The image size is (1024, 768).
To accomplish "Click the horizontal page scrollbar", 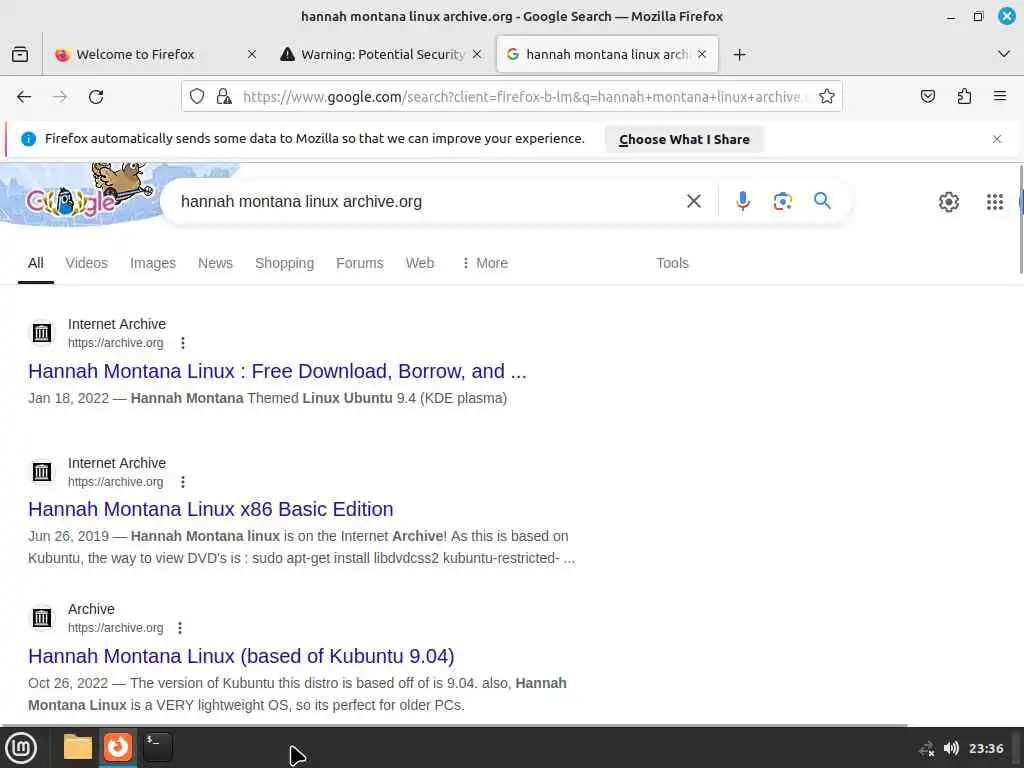I will coord(455,725).
